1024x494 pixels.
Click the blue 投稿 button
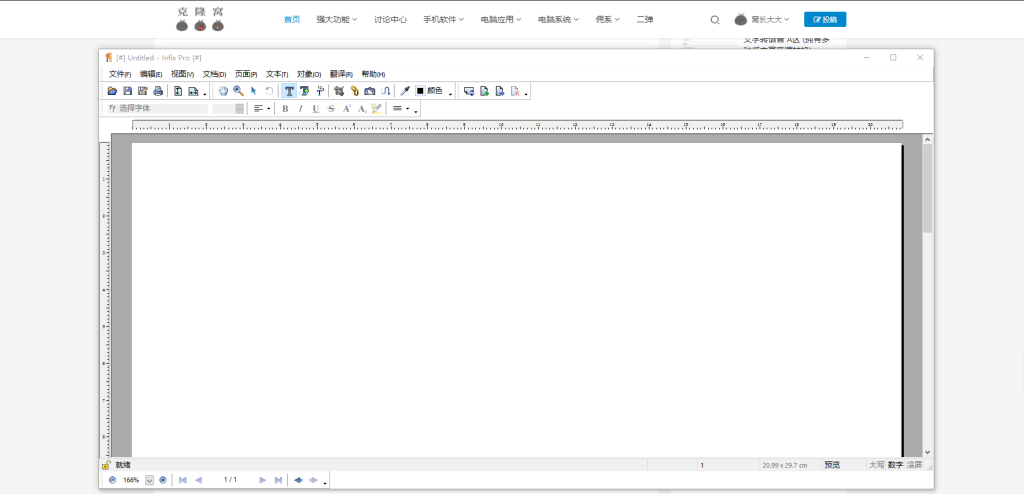[x=825, y=20]
